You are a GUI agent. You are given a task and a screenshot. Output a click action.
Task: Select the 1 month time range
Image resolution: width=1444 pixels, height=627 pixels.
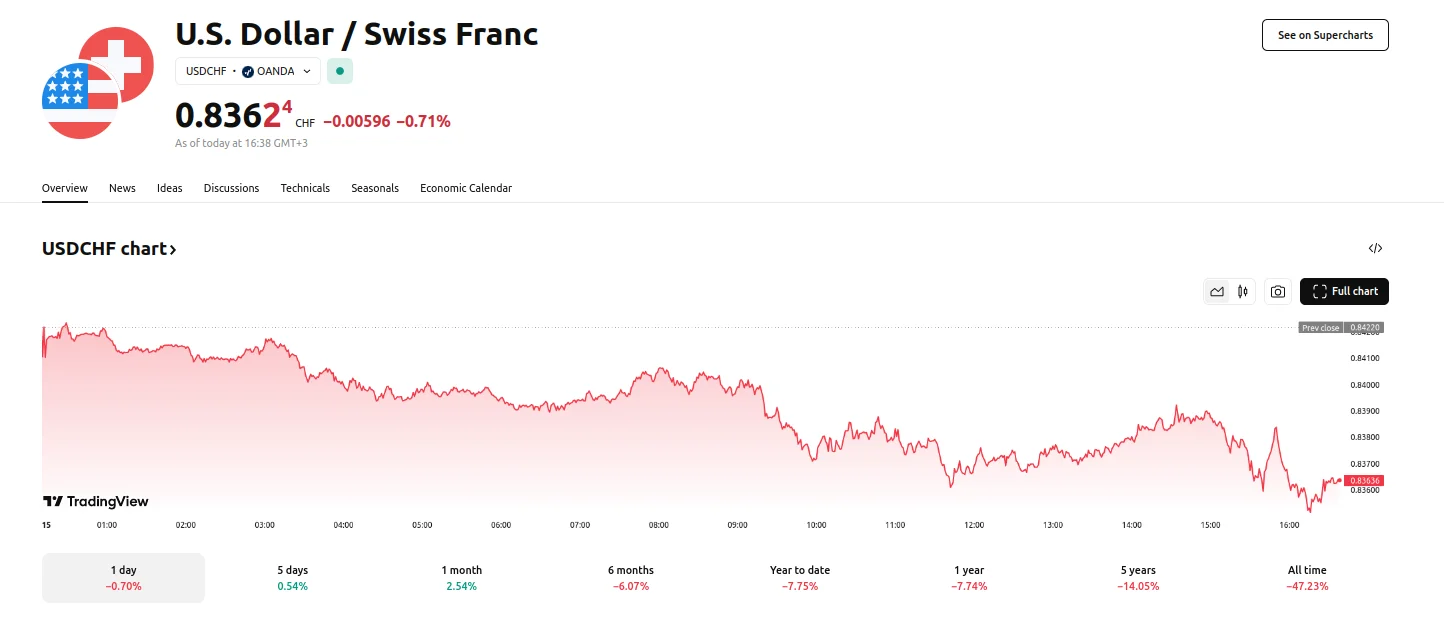pos(461,578)
